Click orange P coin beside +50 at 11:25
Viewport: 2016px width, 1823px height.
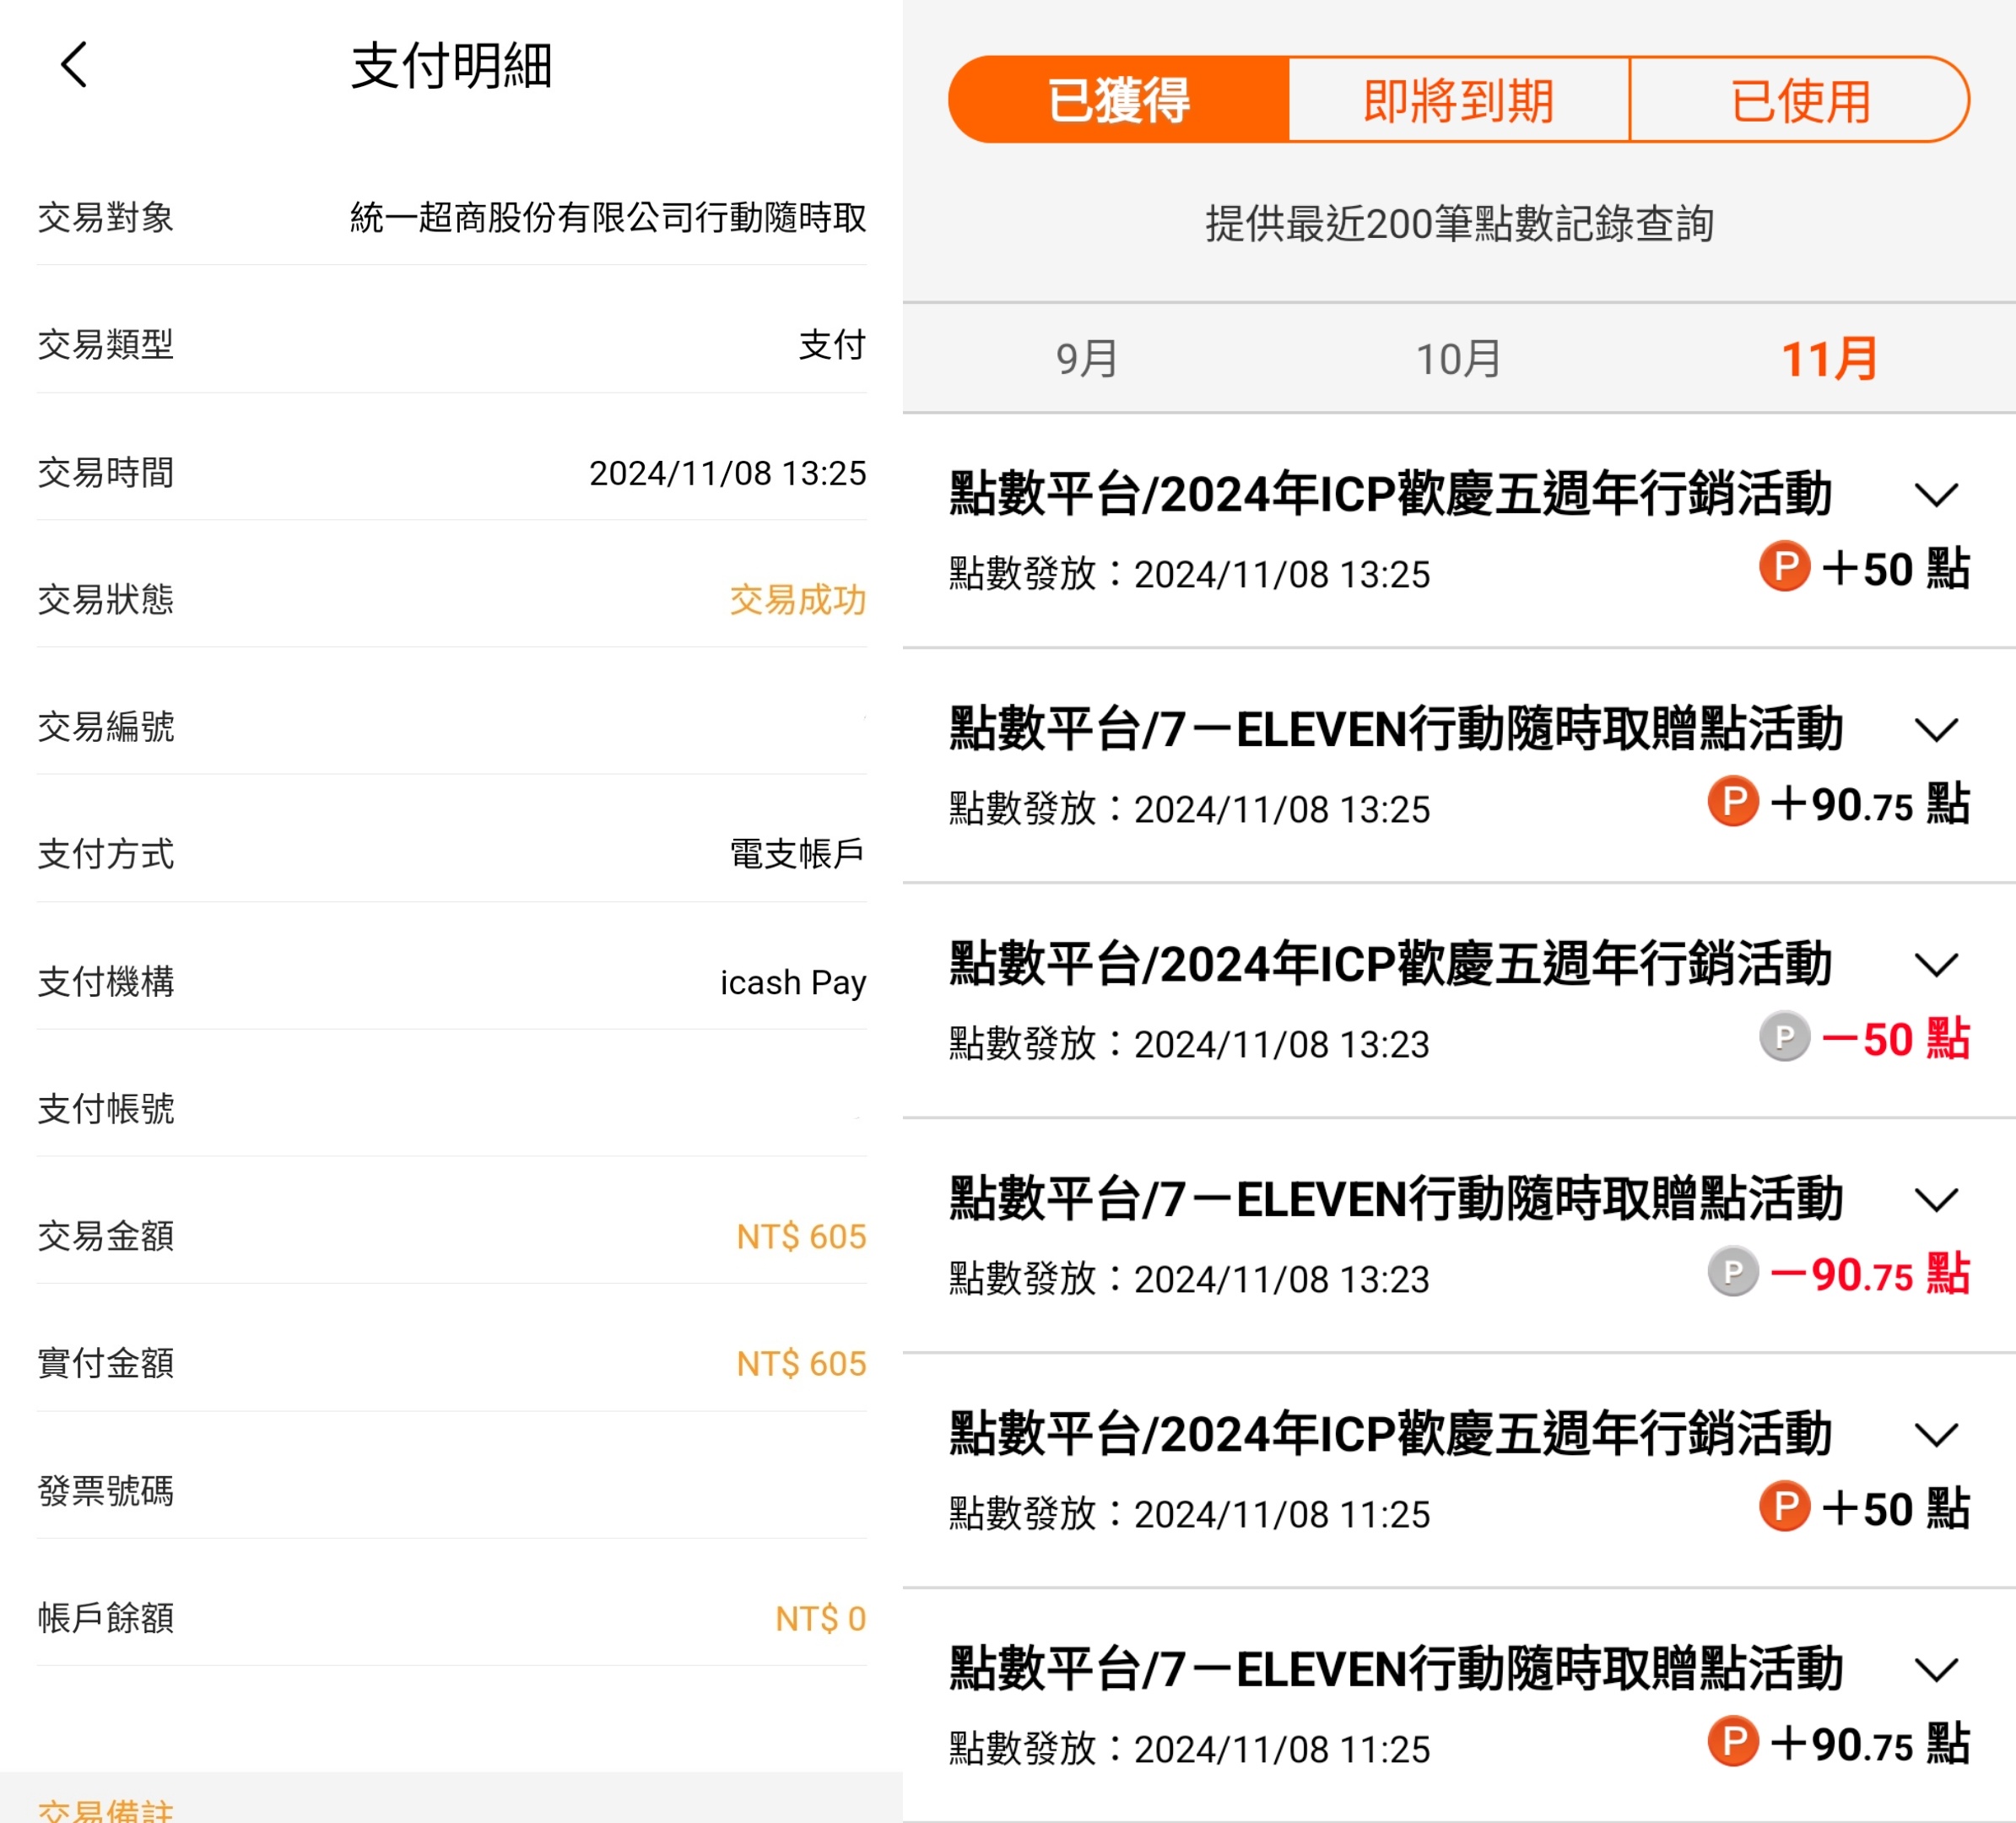tap(1785, 1506)
